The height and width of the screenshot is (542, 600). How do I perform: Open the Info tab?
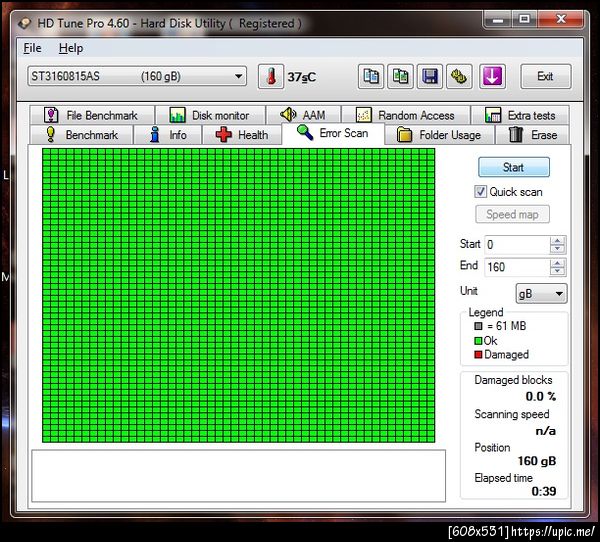pyautogui.click(x=168, y=135)
